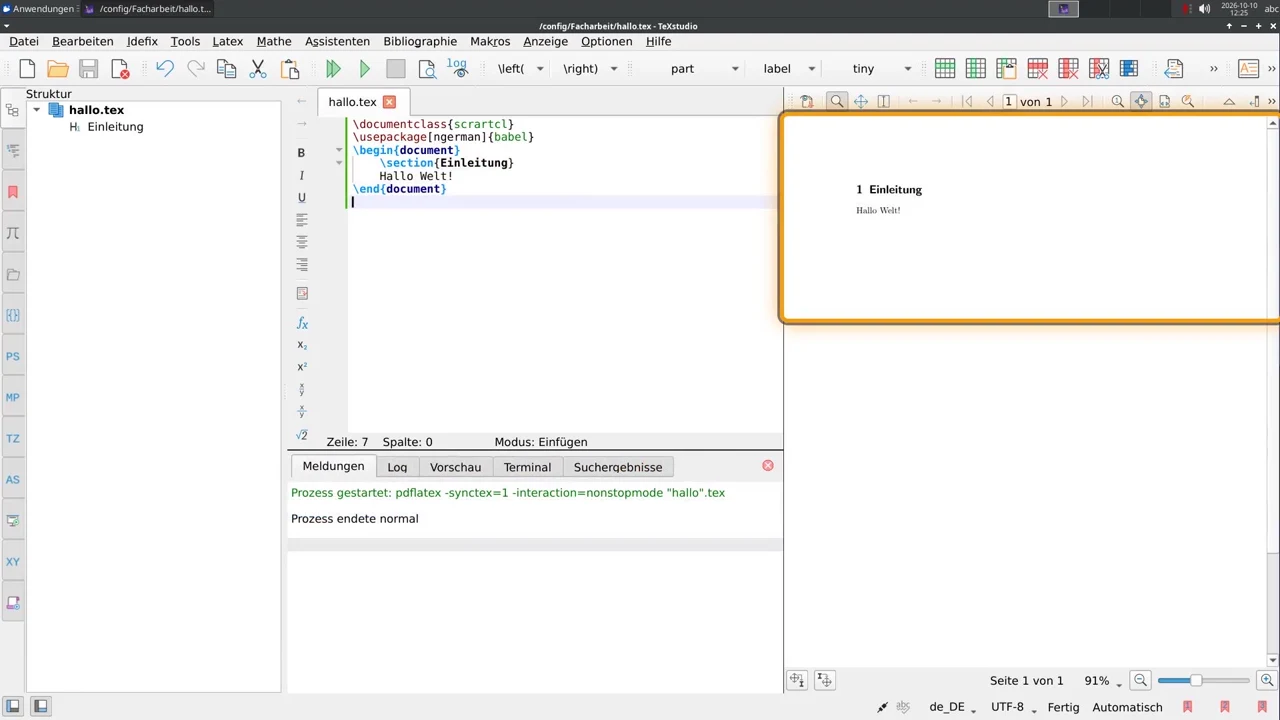1280x720 pixels.
Task: Toggle inline spell checking abc icon
Action: click(903, 706)
